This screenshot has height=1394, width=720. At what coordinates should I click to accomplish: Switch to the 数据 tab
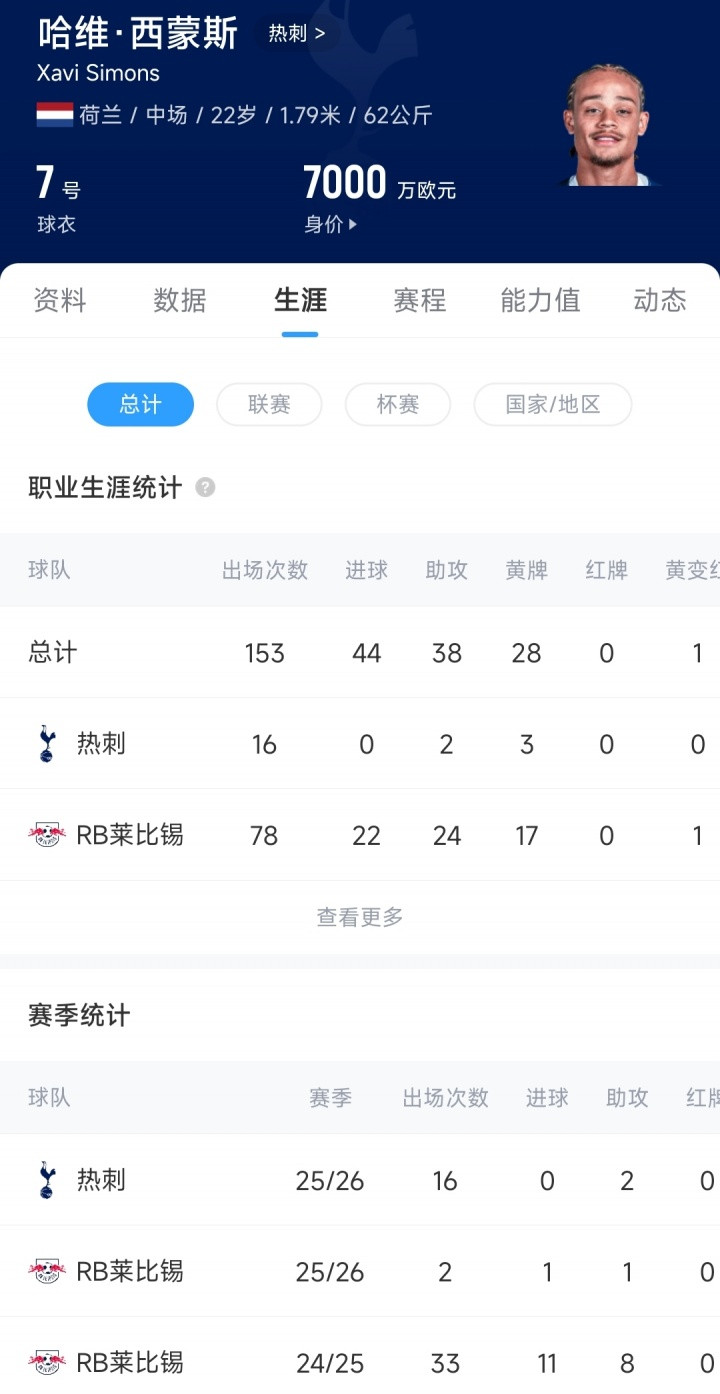[180, 300]
